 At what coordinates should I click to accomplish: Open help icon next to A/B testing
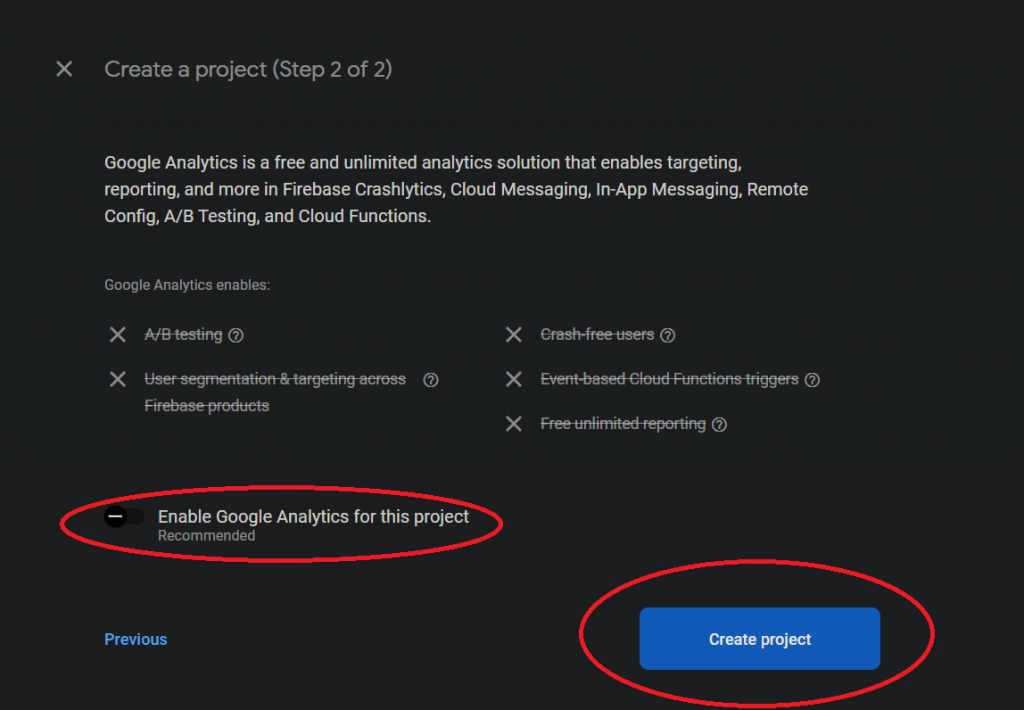236,335
